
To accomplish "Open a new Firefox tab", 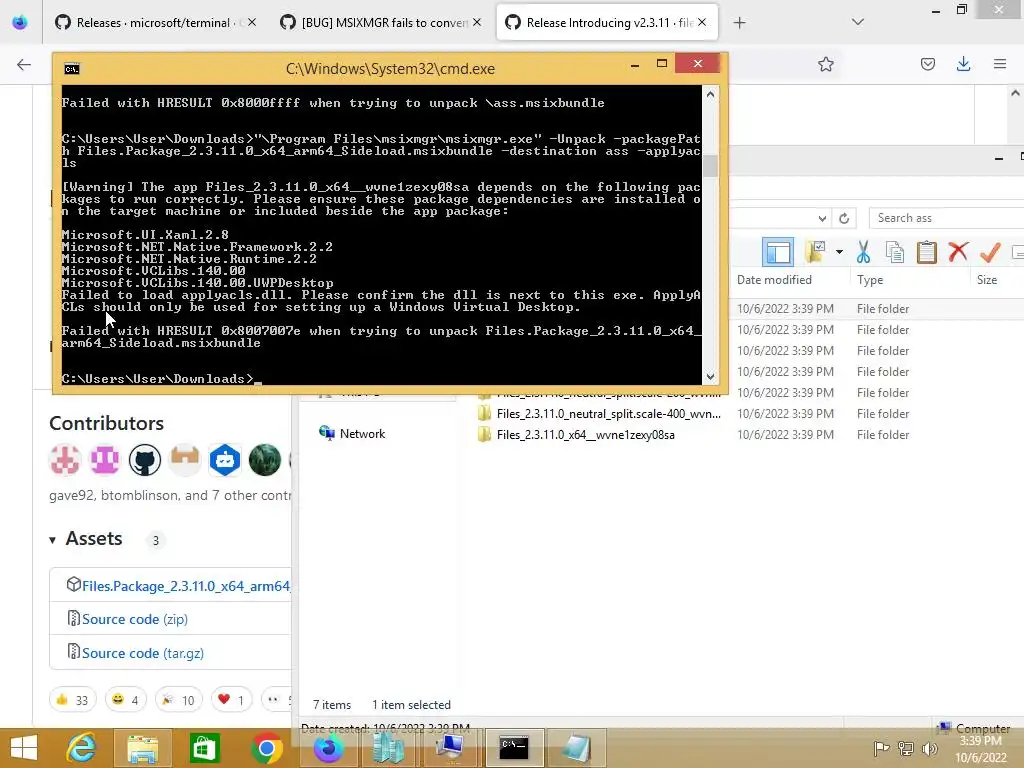I will coord(739,23).
